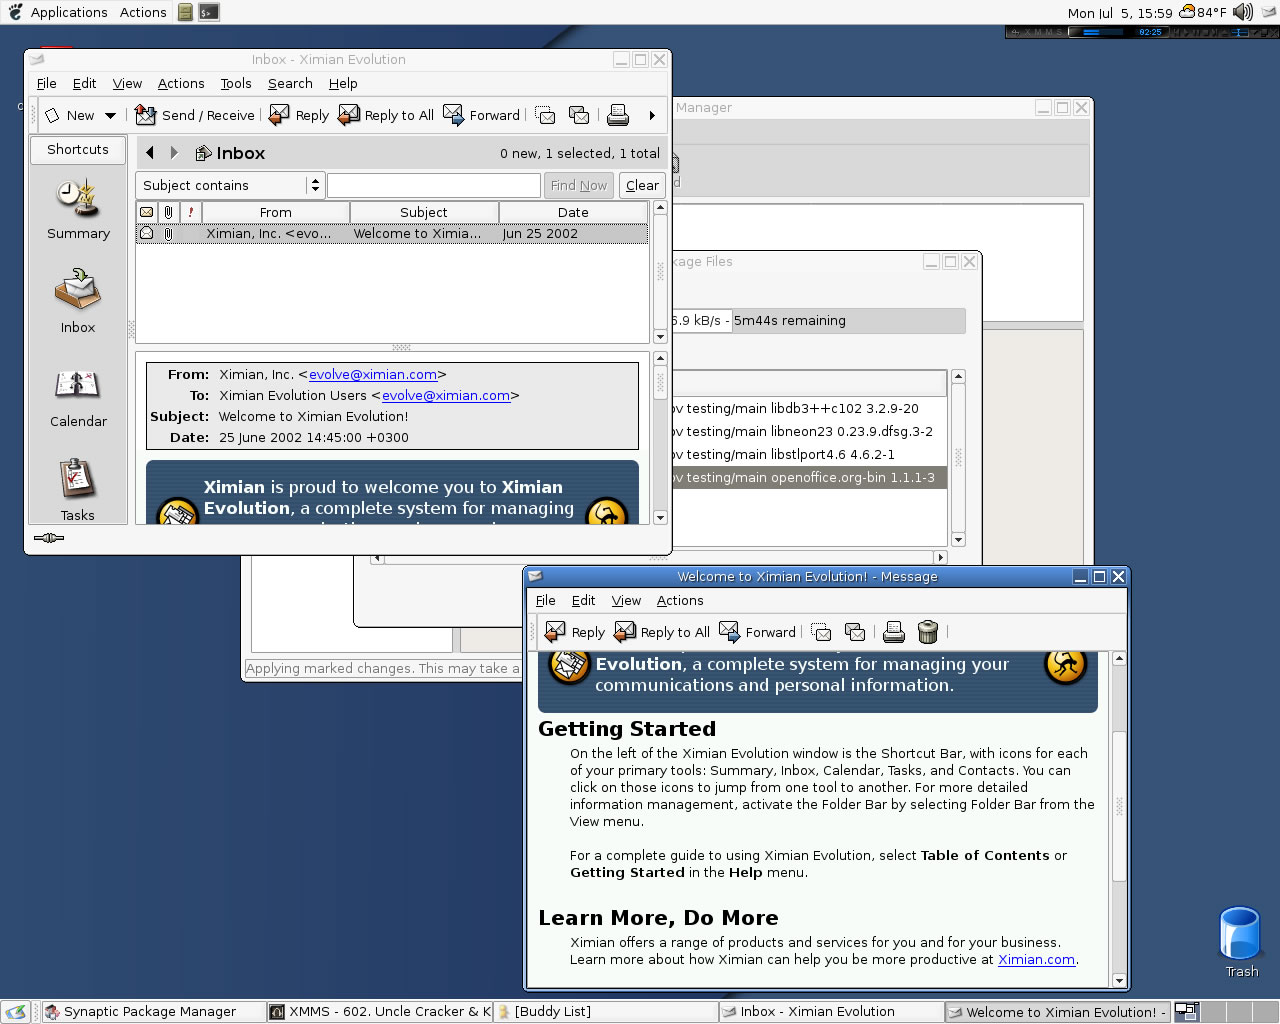The width and height of the screenshot is (1280, 1024).
Task: Delete message using the trash can icon
Action: tap(928, 632)
